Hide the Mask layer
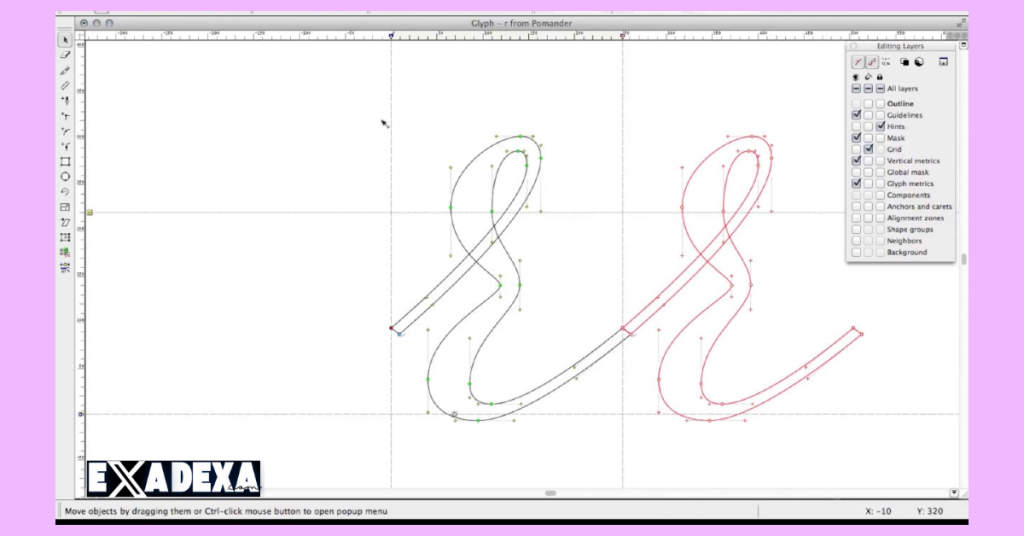1024x536 pixels. pos(856,138)
